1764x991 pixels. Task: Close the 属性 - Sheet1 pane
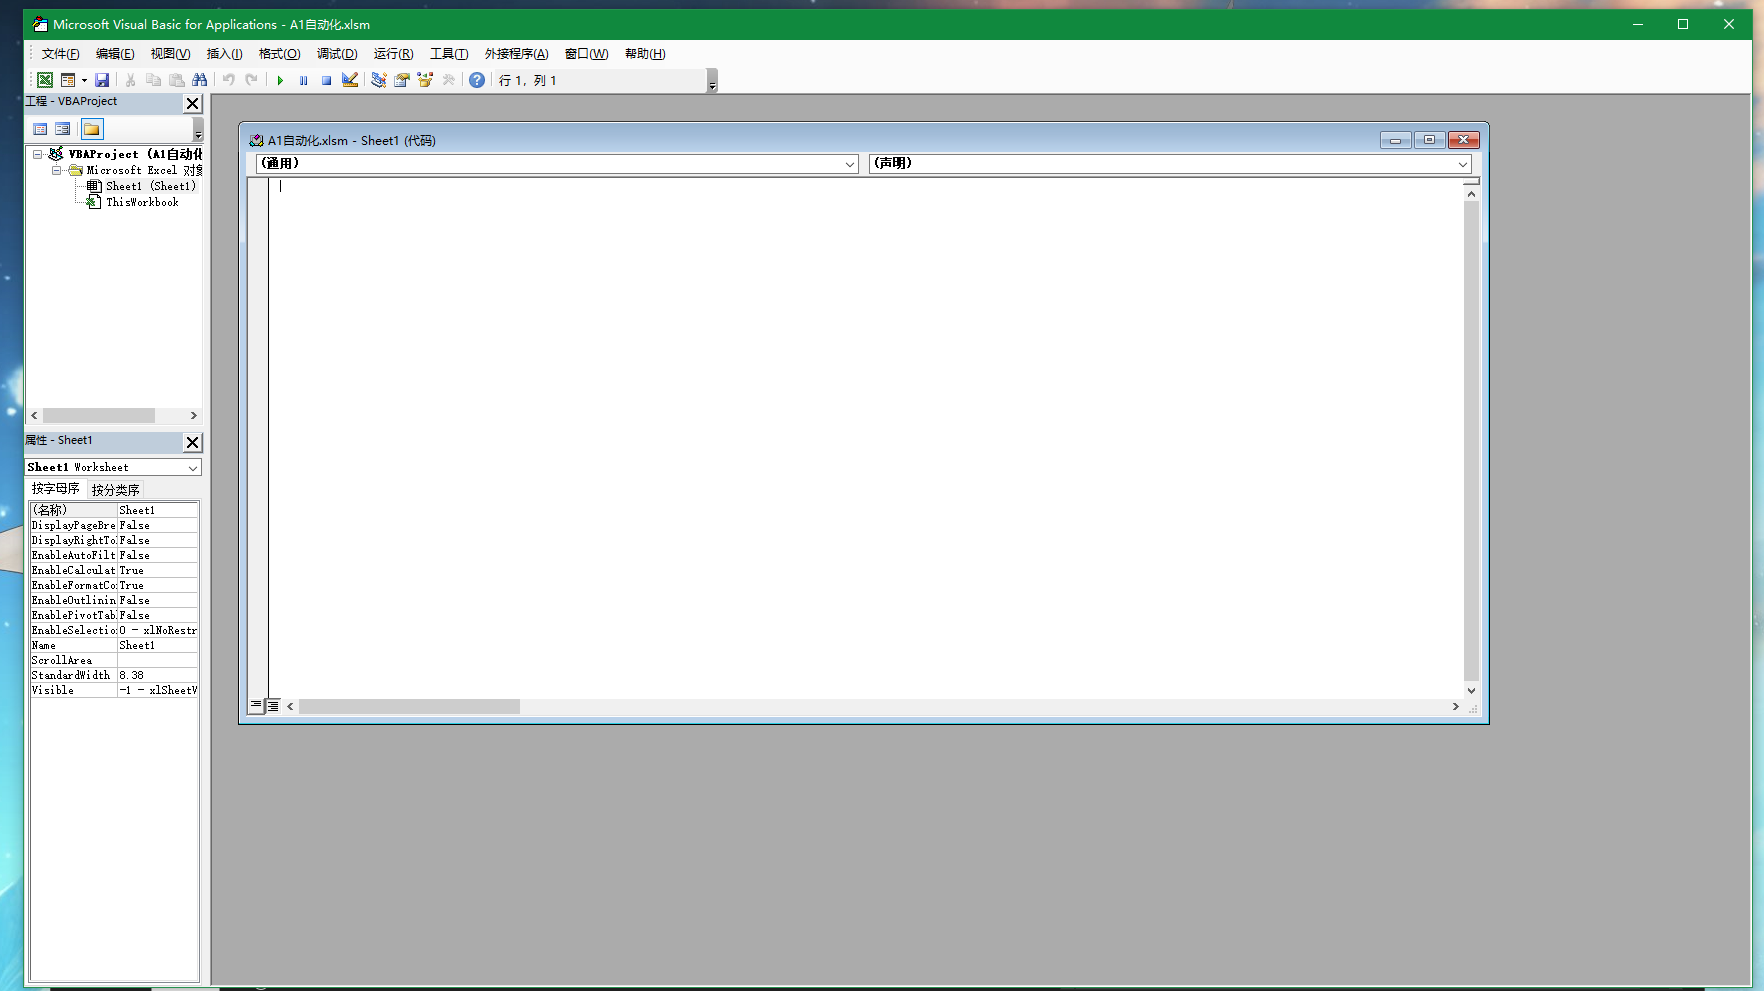[193, 442]
